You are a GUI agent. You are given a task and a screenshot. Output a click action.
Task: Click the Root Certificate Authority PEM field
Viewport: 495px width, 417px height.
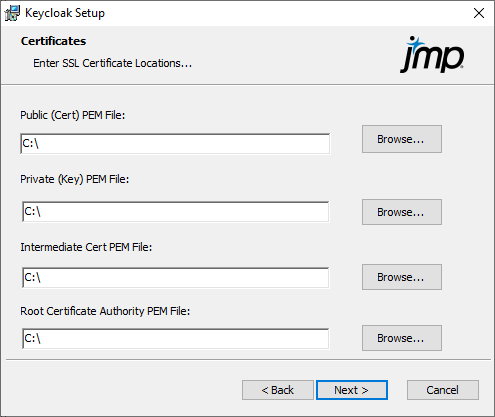[x=175, y=338]
